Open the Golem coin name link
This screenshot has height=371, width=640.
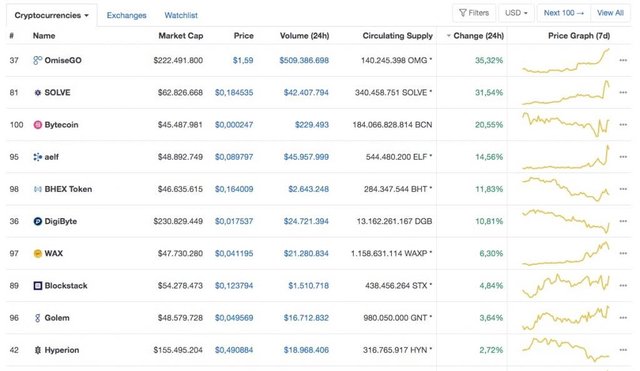pos(57,318)
